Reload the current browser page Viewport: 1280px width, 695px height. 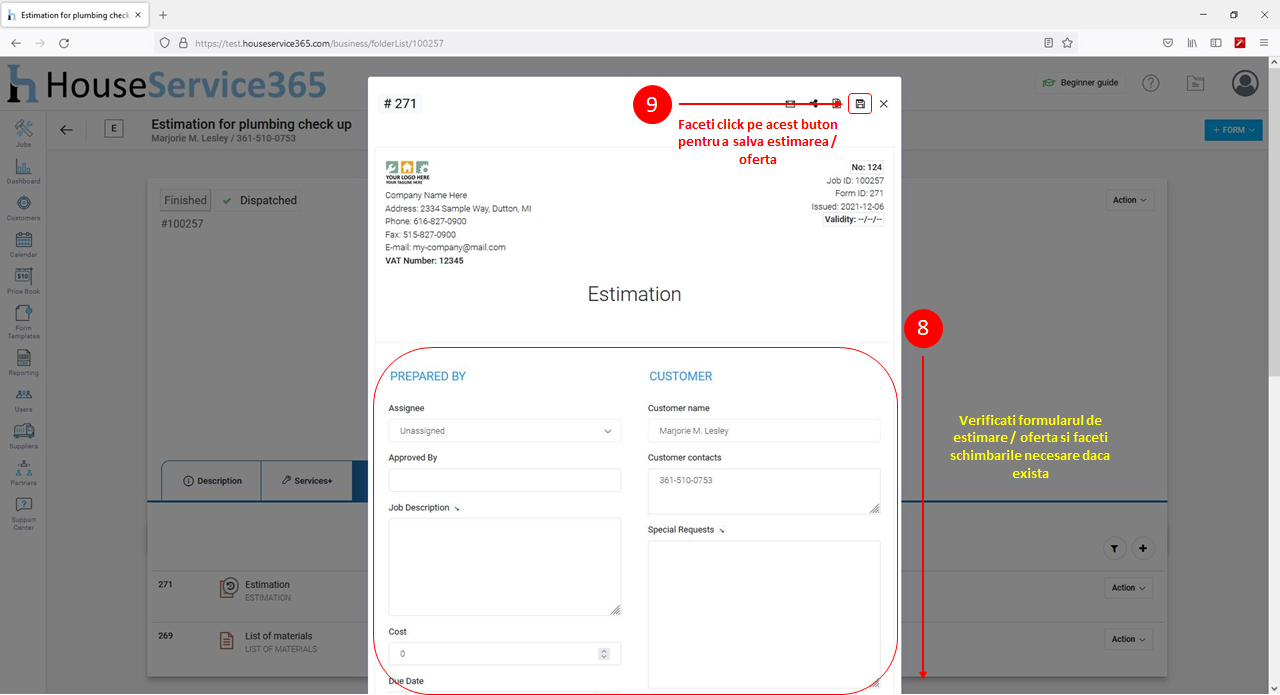pos(64,43)
